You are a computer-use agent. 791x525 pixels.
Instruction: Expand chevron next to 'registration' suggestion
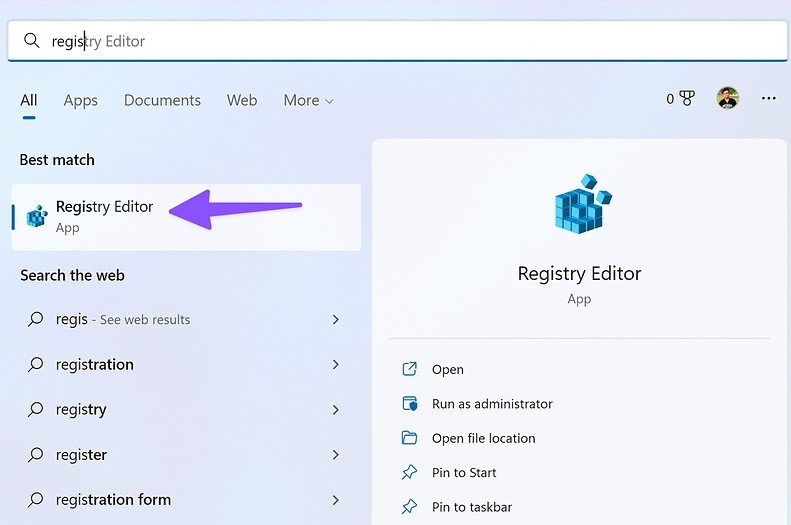coord(335,364)
